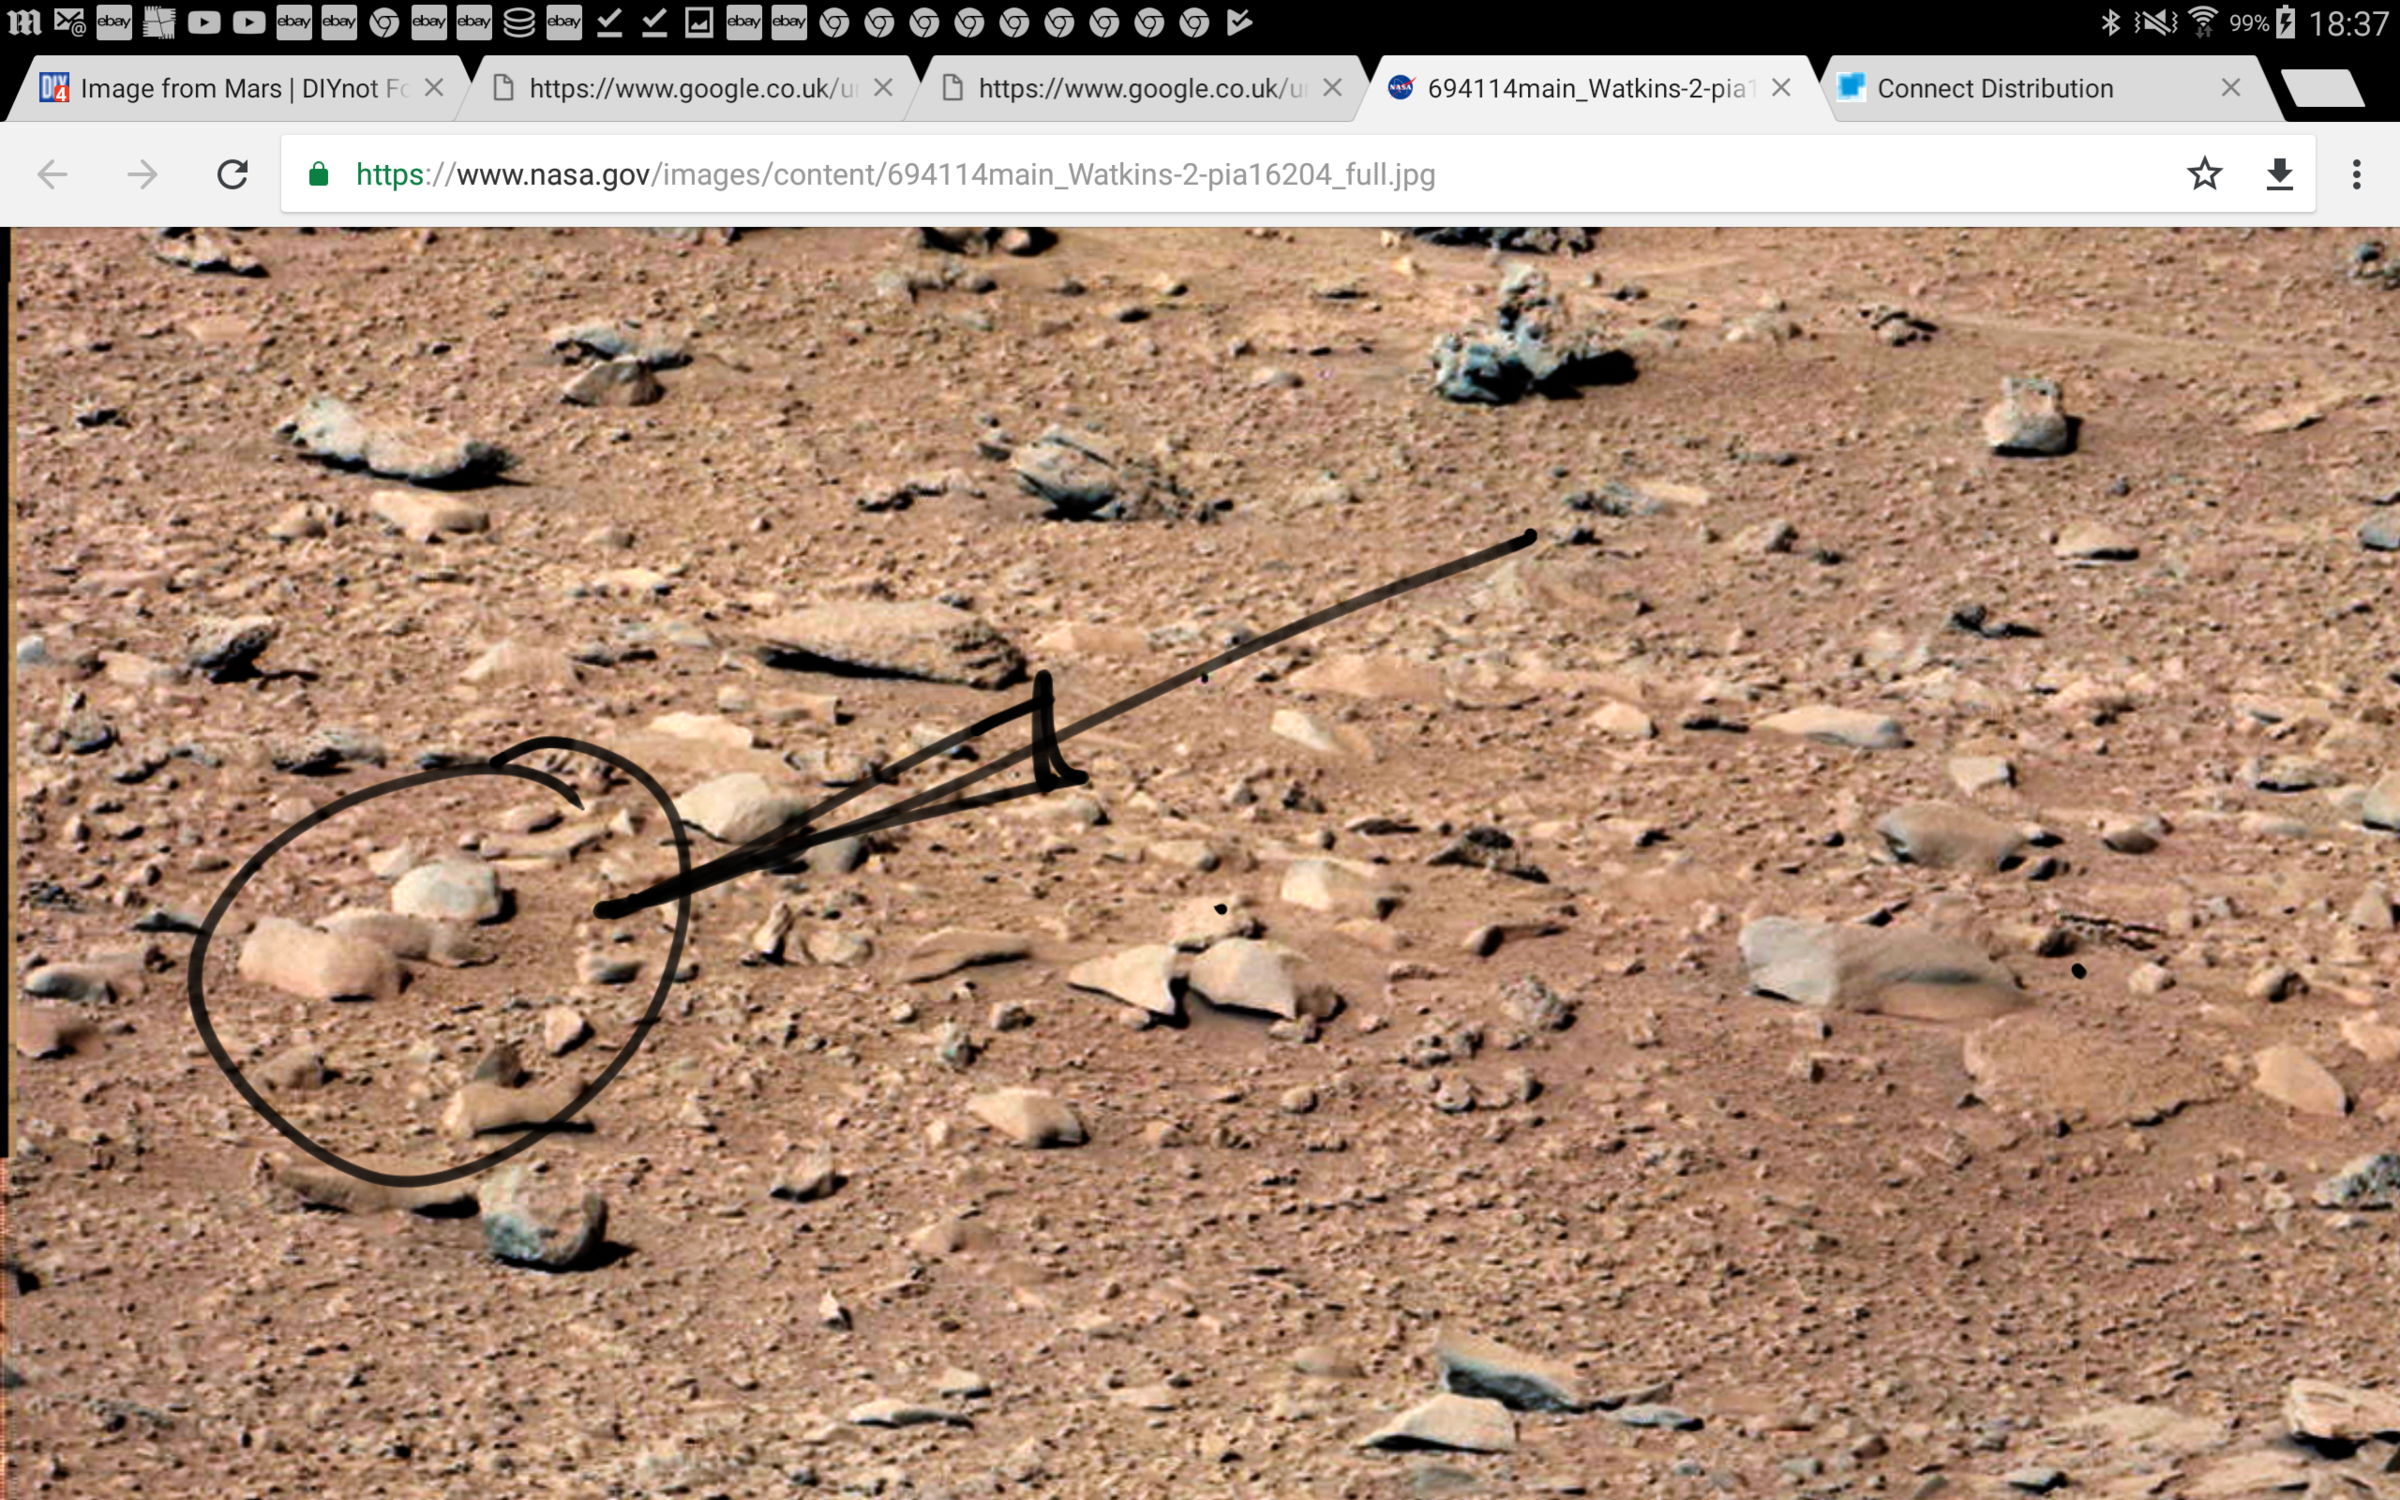The width and height of the screenshot is (2400, 1500).
Task: Tap the email notification icon in status bar
Action: tap(69, 22)
